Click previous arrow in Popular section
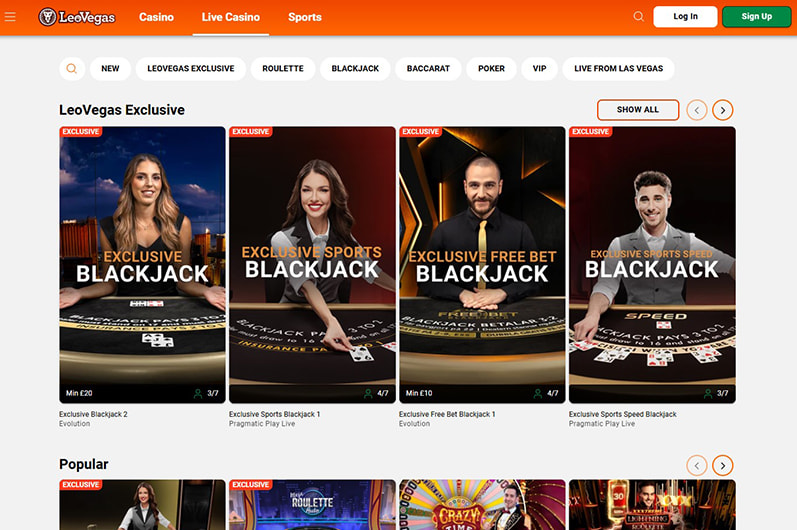 pos(697,465)
